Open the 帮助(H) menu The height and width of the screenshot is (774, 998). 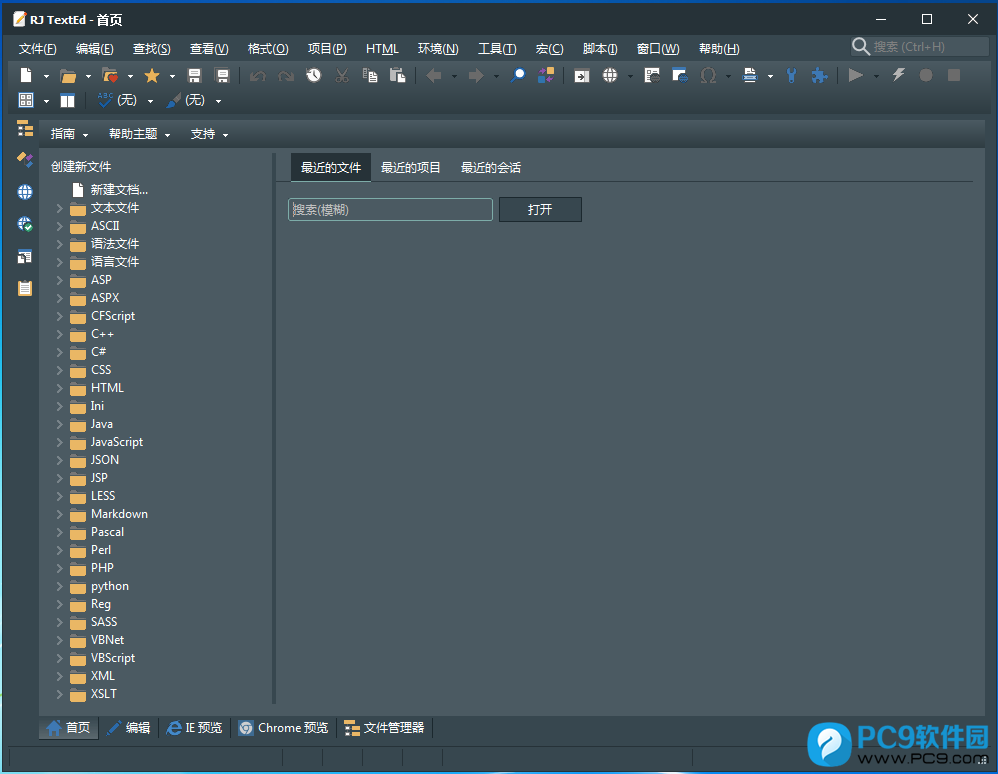(x=719, y=49)
